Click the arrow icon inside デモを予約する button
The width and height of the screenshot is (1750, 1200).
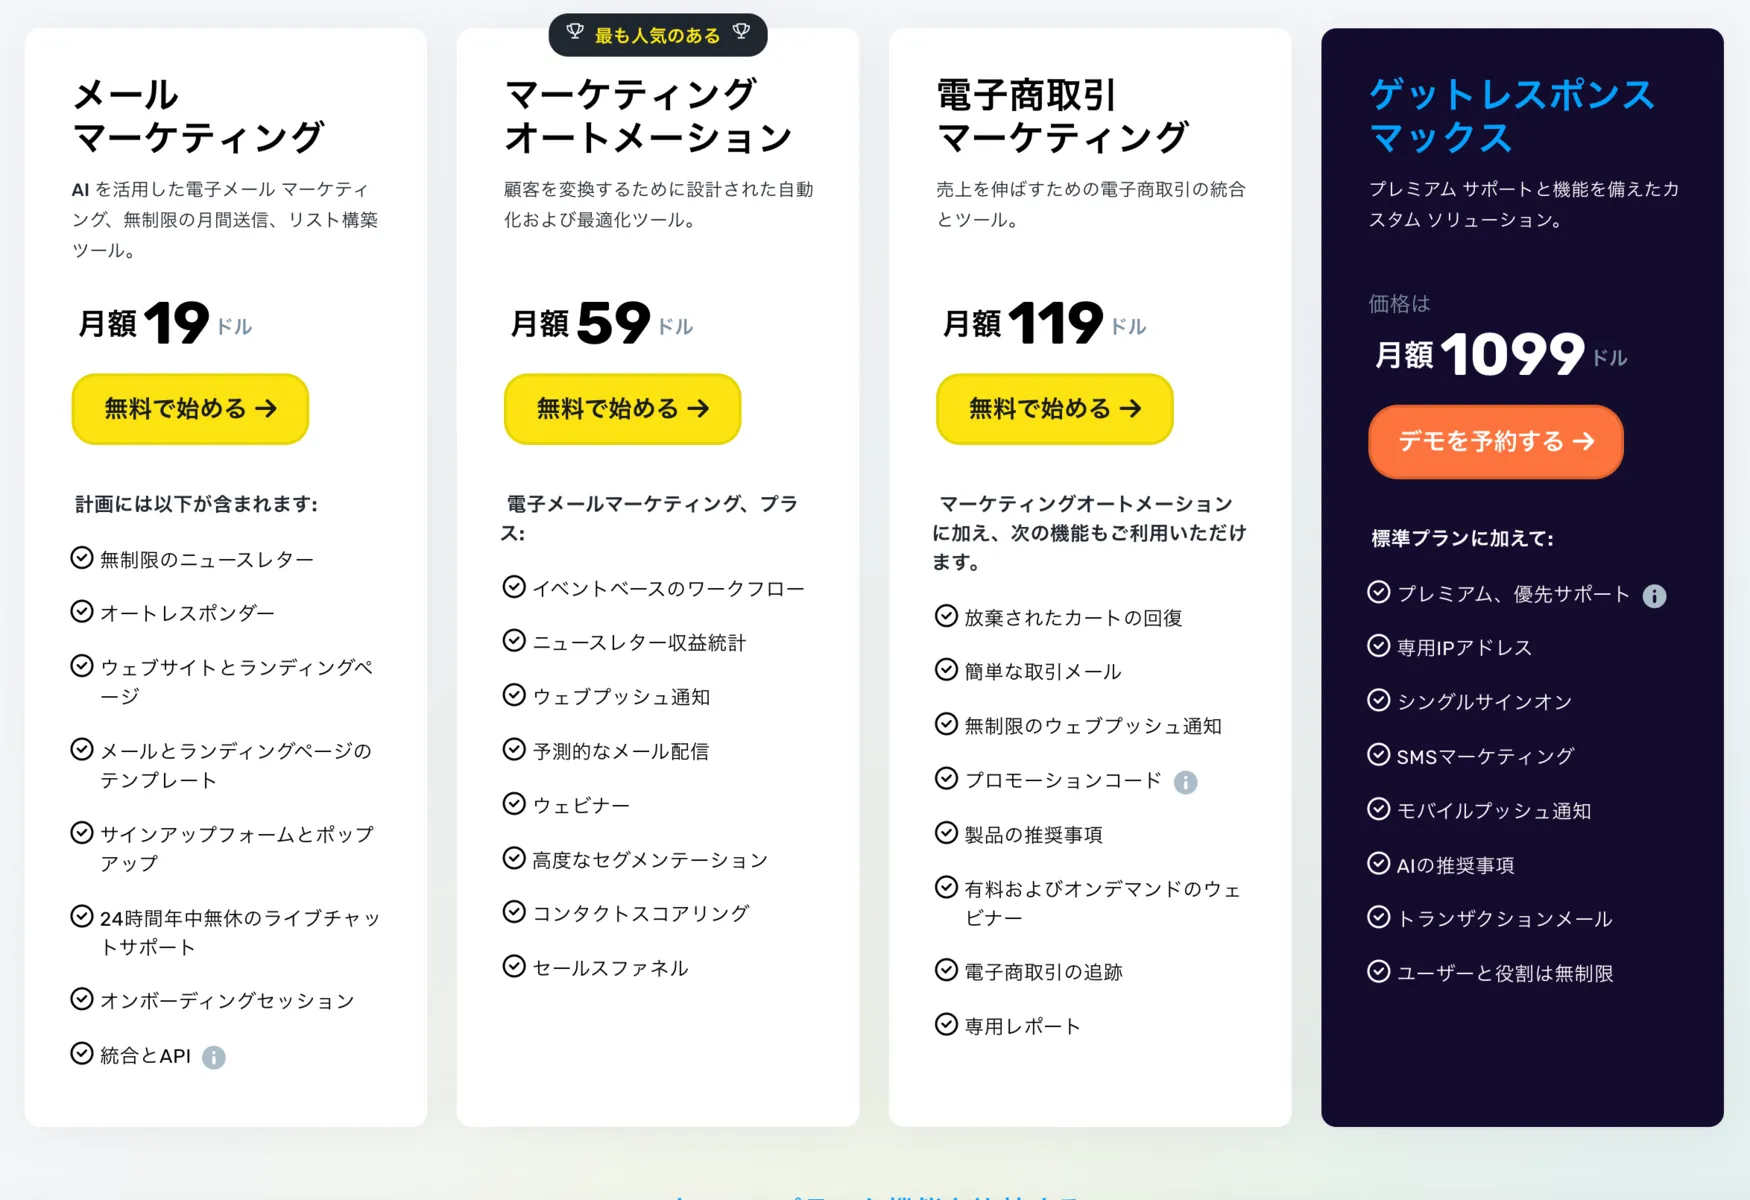tap(1585, 441)
